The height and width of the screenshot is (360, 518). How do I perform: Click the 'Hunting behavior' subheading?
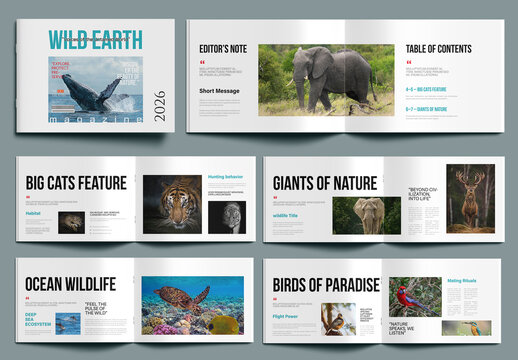click(x=226, y=177)
